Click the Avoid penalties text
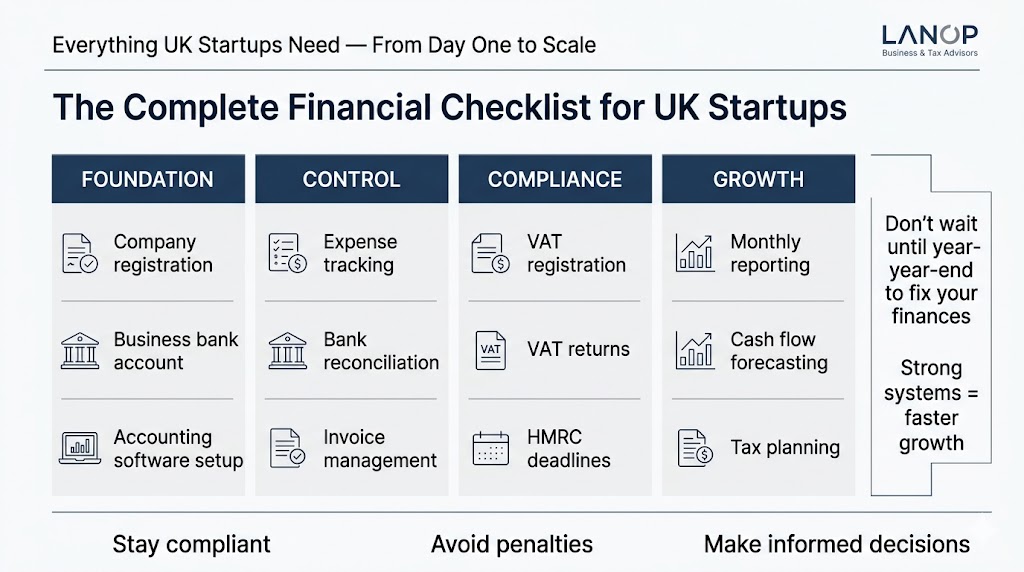 pyautogui.click(x=512, y=545)
